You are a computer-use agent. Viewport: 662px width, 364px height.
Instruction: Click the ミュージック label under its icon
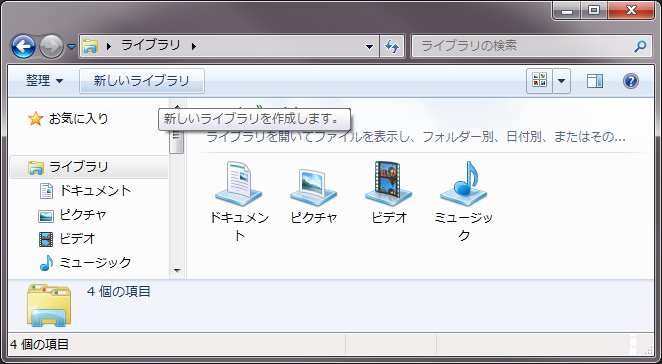click(x=464, y=226)
